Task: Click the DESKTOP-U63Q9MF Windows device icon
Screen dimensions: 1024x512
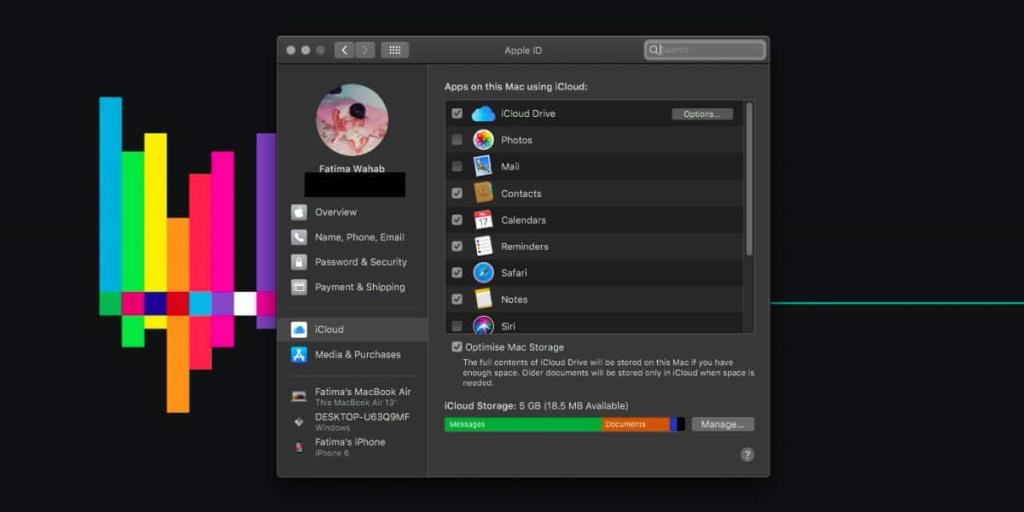Action: (x=299, y=422)
